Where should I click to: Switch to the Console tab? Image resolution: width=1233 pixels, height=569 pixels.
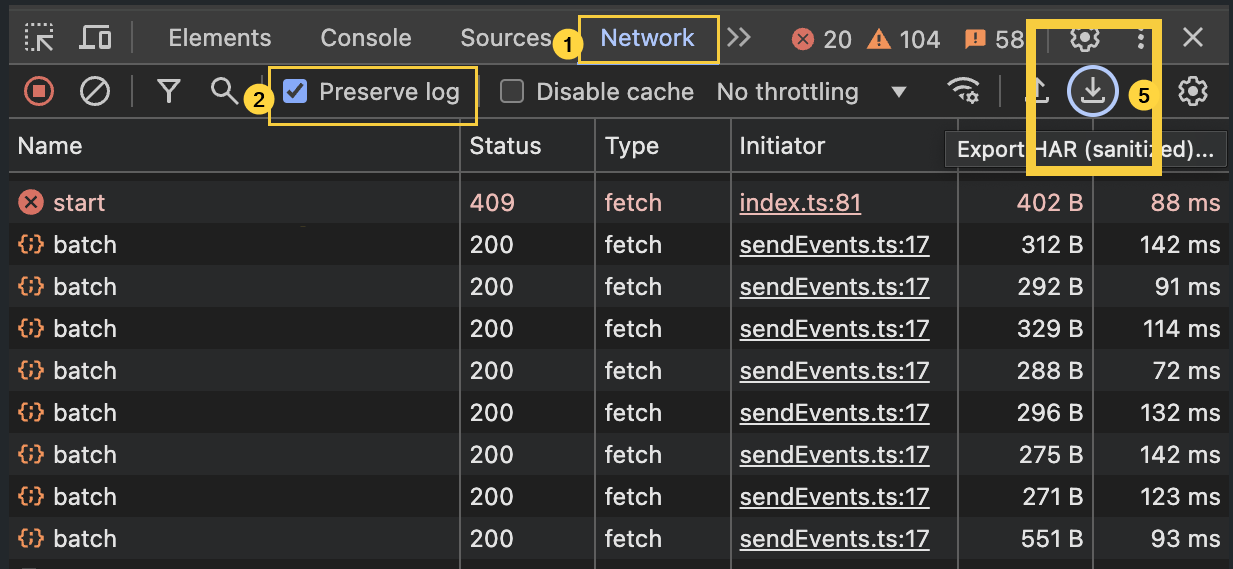[x=365, y=38]
